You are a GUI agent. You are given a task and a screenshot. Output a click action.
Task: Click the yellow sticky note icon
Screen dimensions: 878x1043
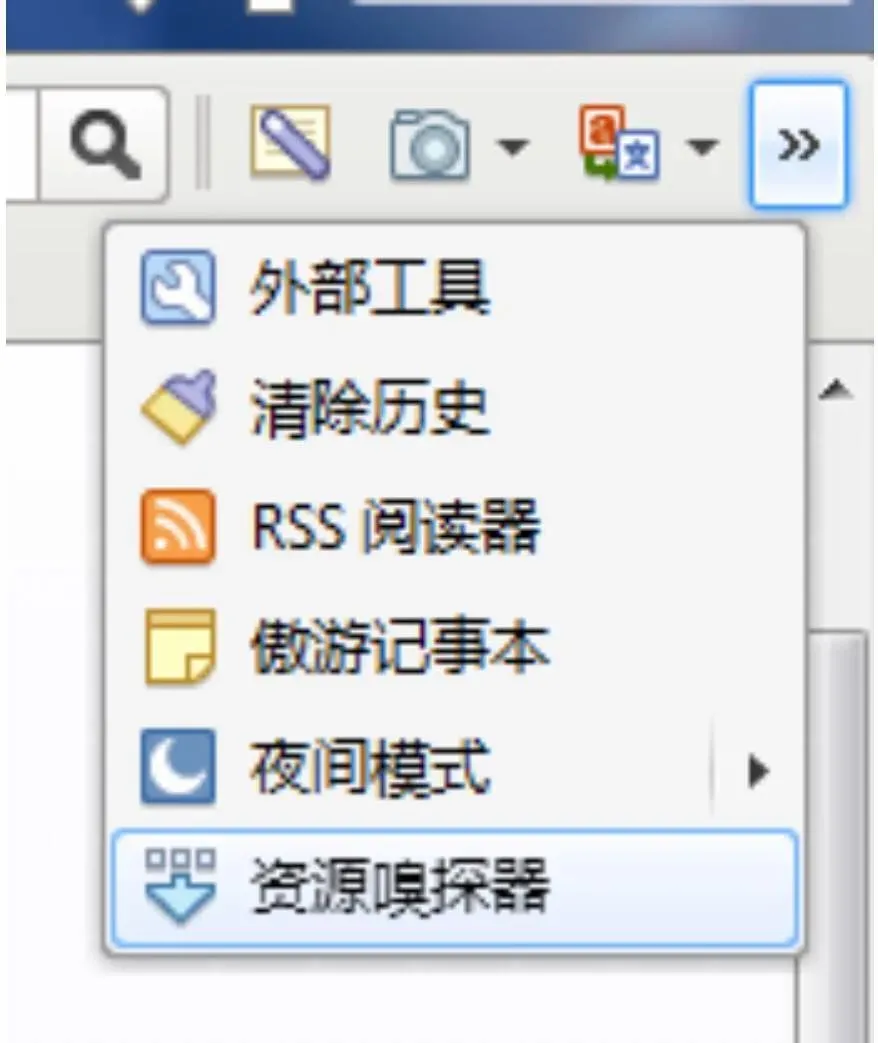point(180,647)
